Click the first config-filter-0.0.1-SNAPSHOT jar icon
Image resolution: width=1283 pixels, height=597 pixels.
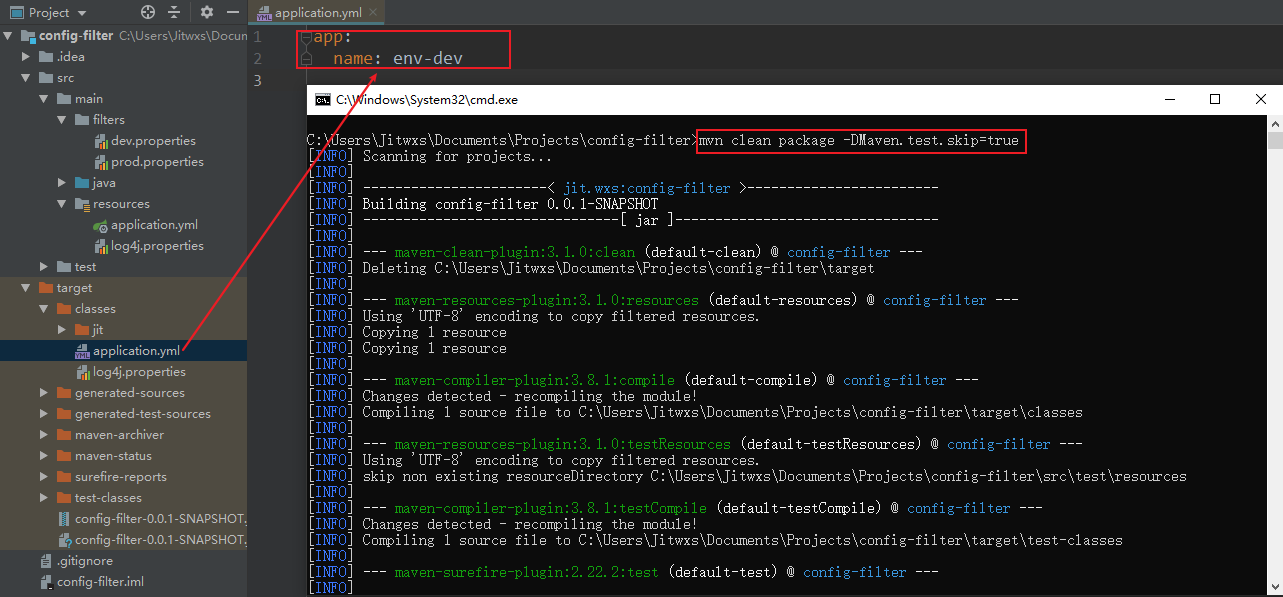click(x=64, y=519)
